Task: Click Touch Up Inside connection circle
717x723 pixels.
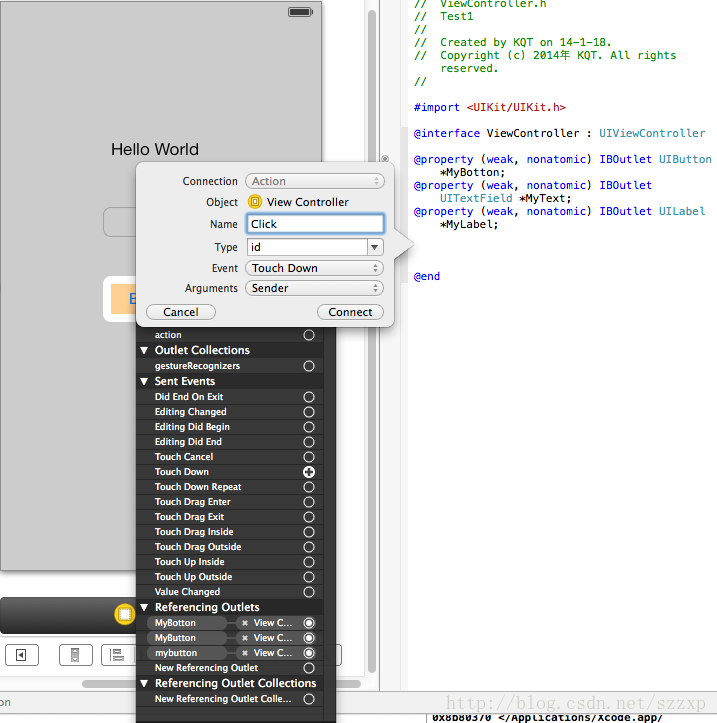Action: 309,562
